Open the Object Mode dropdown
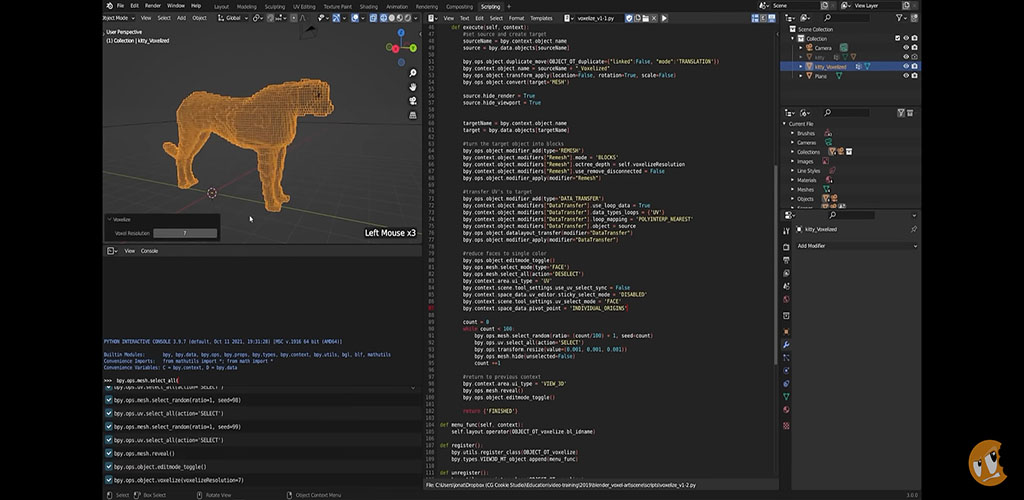Image resolution: width=1024 pixels, height=500 pixels. click(118, 18)
